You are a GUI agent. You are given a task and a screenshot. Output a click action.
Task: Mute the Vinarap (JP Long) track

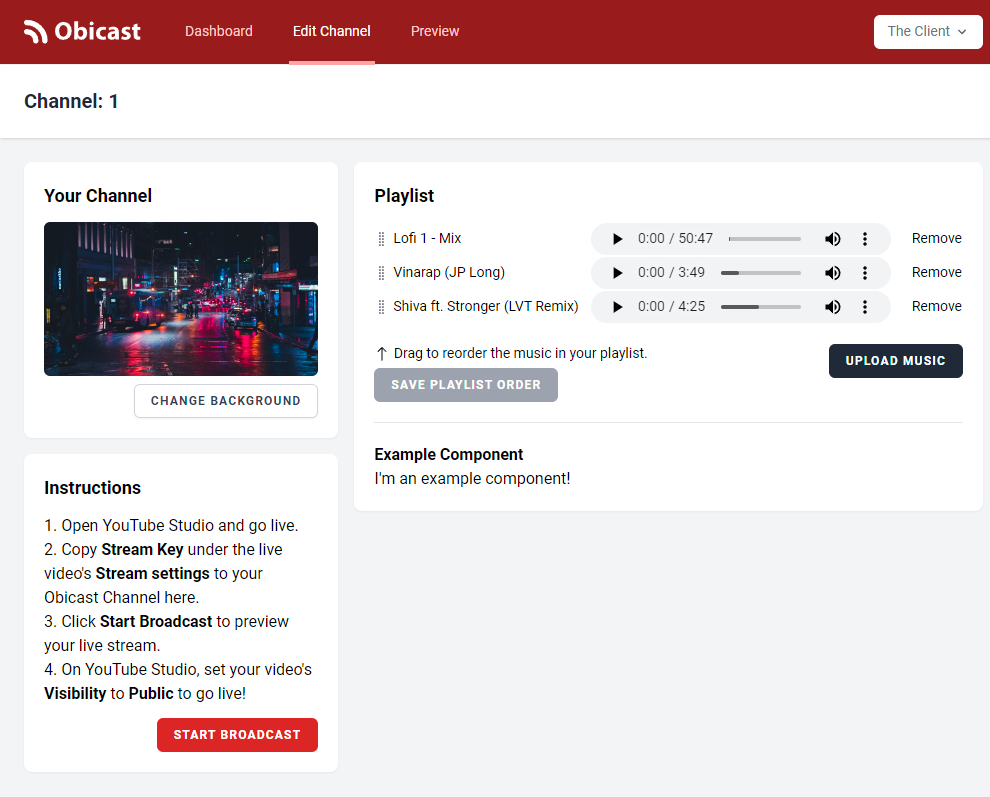click(832, 272)
